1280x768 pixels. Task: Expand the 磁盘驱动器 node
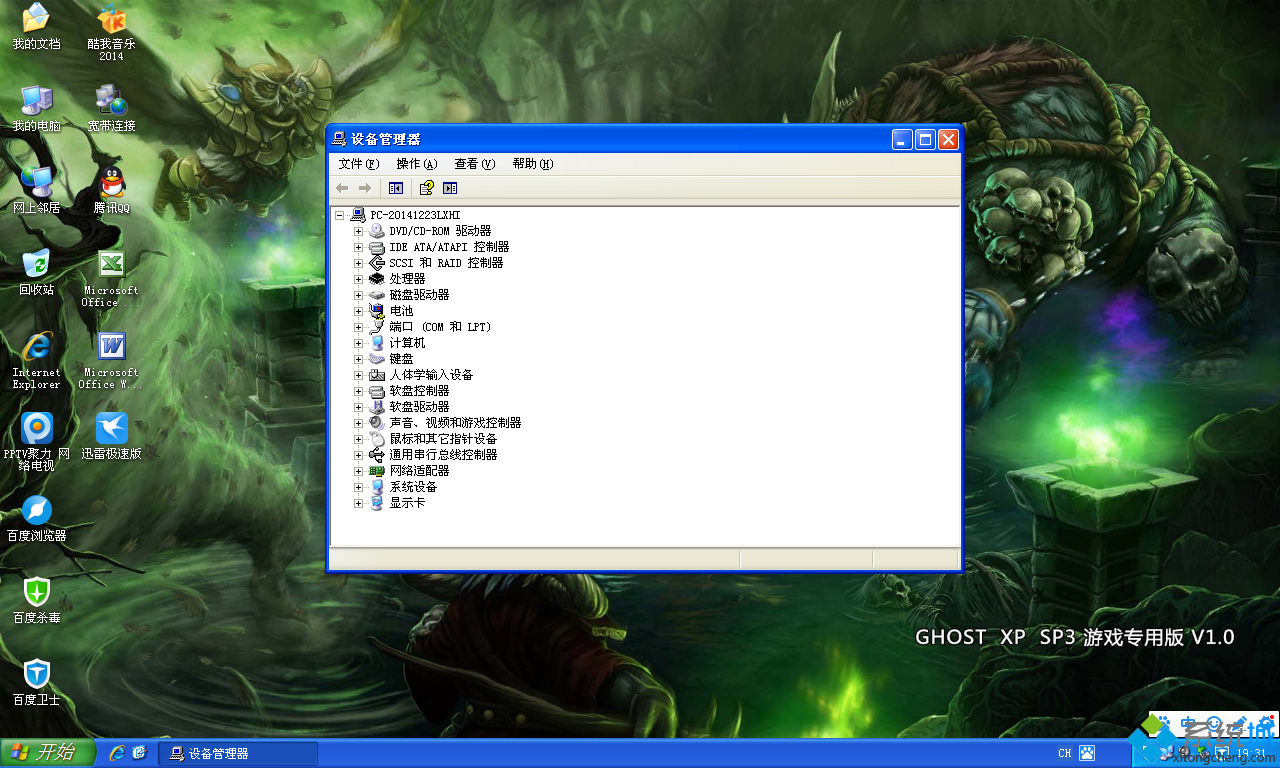pos(359,295)
